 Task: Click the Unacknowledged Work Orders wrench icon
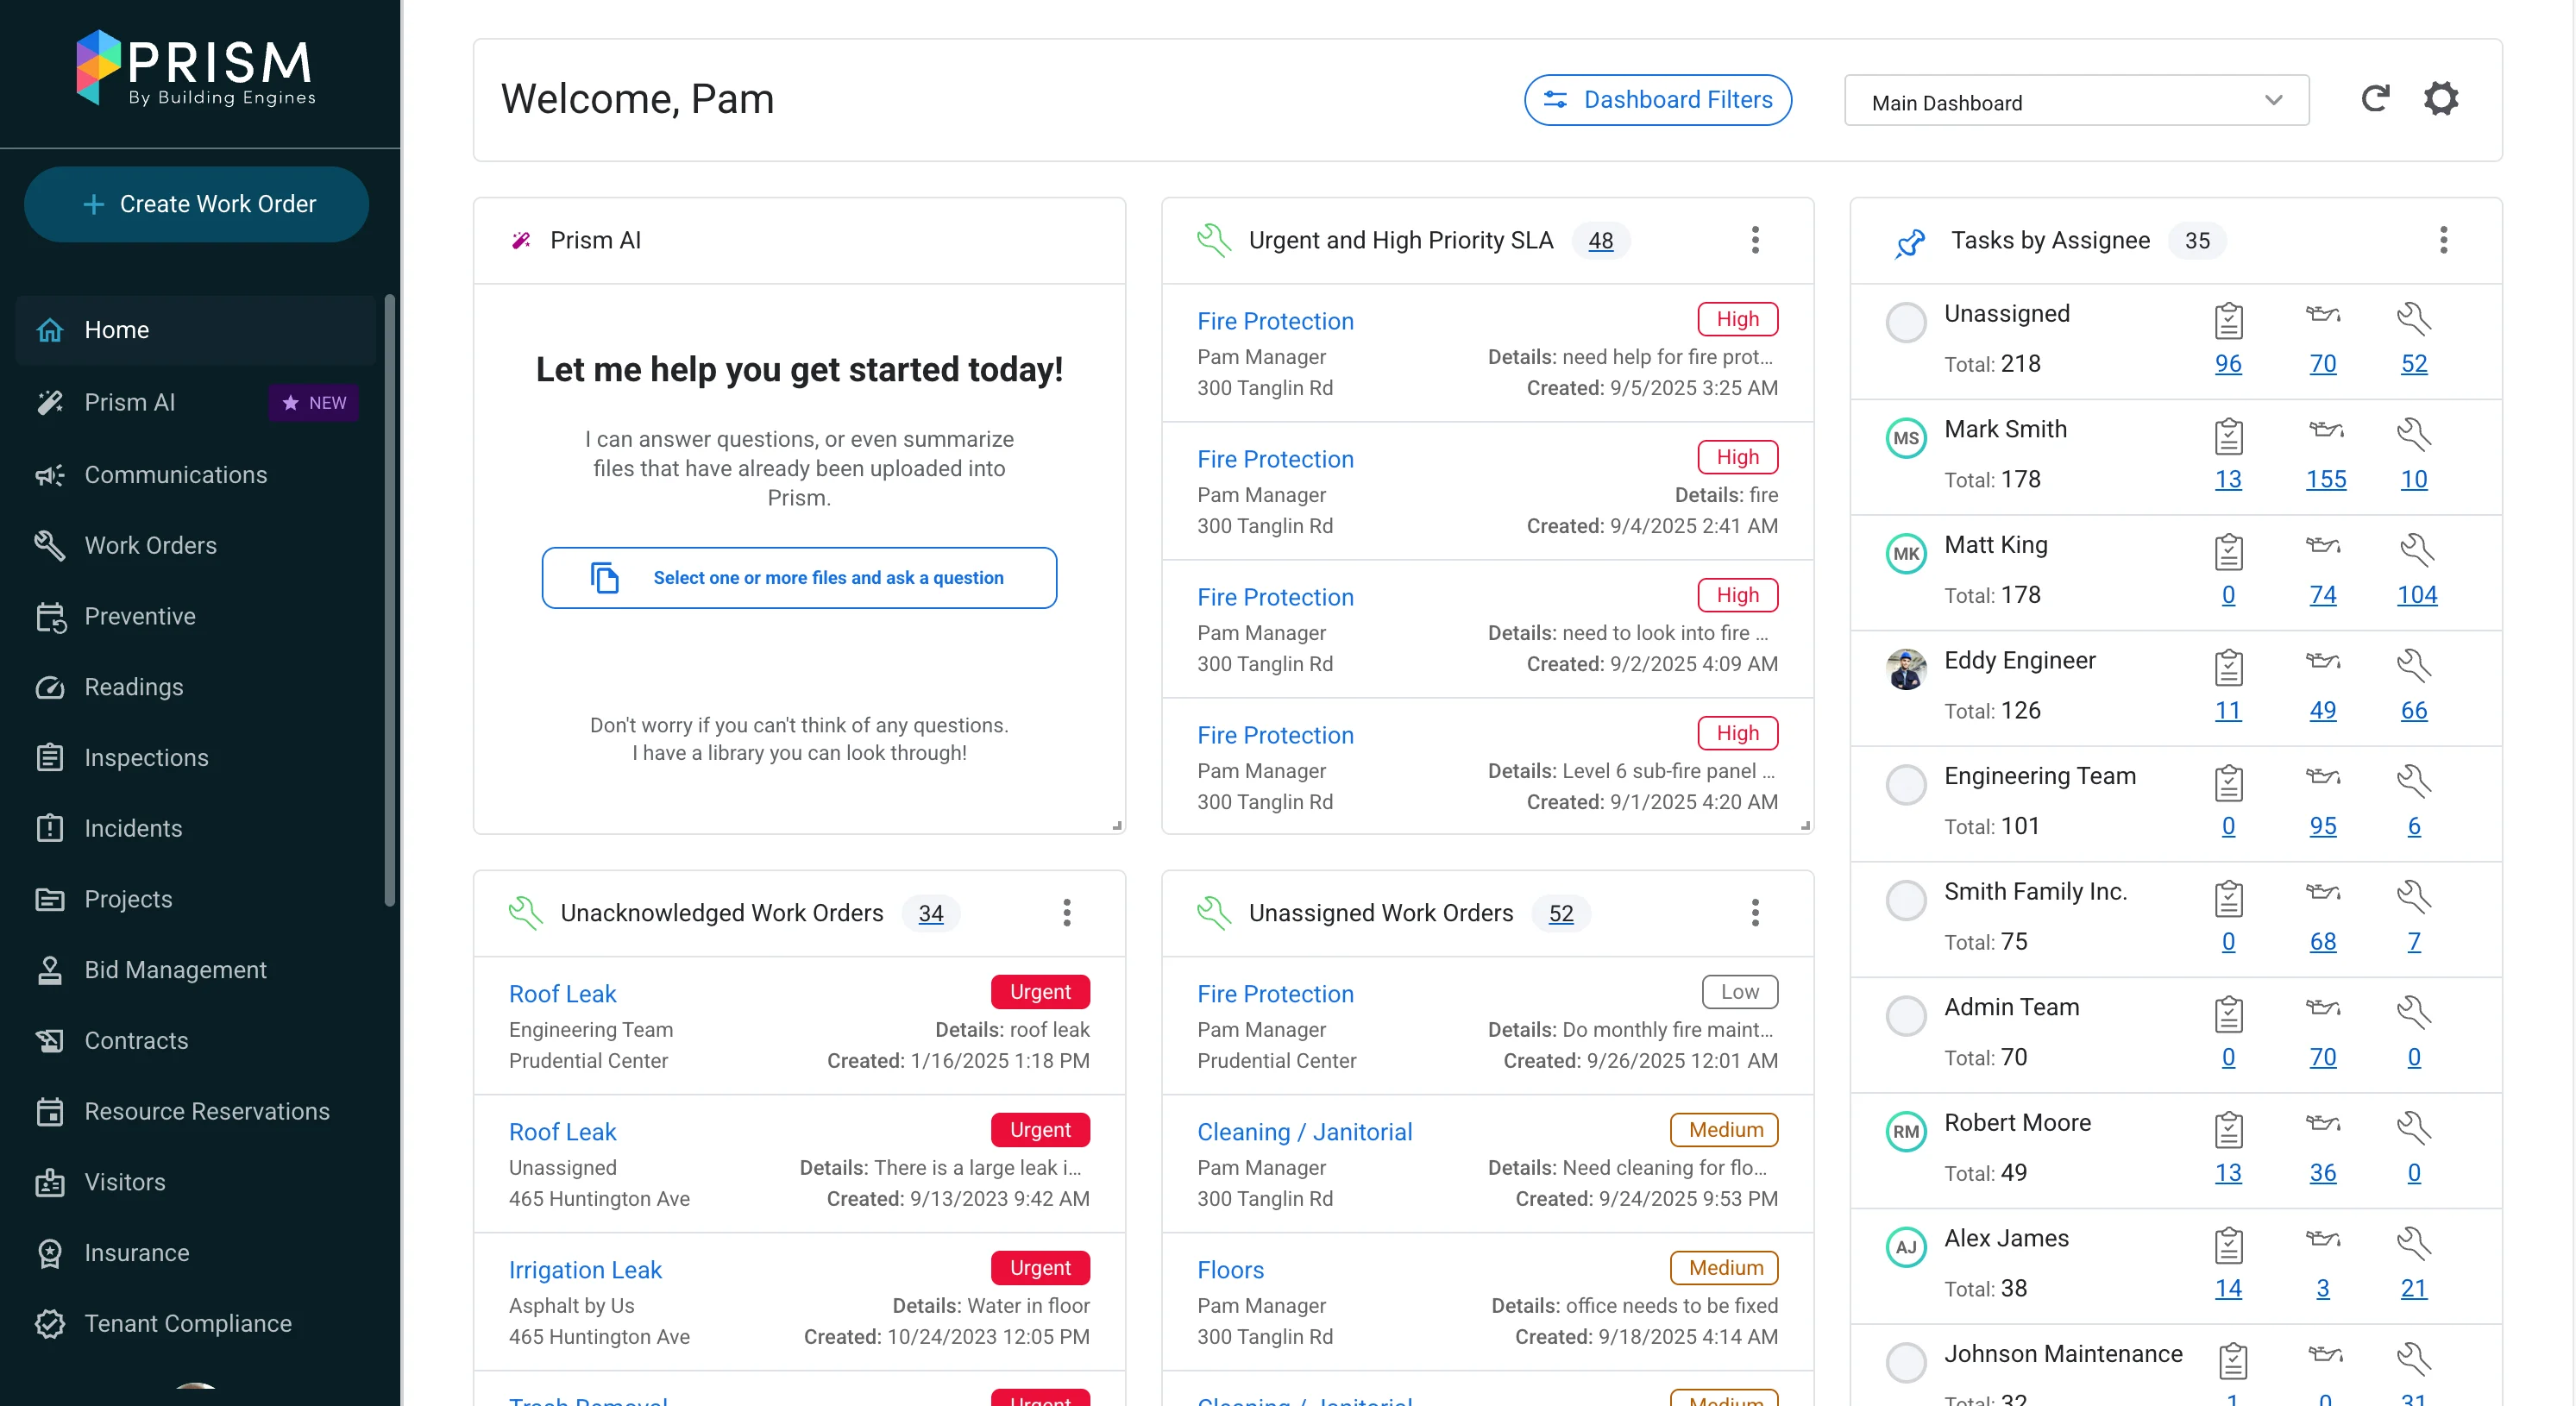pos(526,913)
